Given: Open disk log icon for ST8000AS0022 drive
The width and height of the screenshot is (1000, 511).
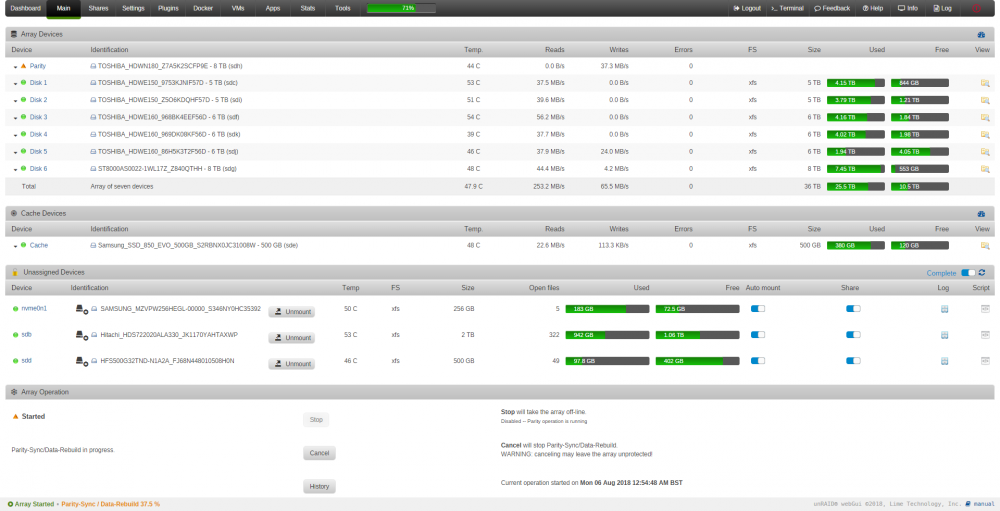Looking at the screenshot, I should pos(93,168).
